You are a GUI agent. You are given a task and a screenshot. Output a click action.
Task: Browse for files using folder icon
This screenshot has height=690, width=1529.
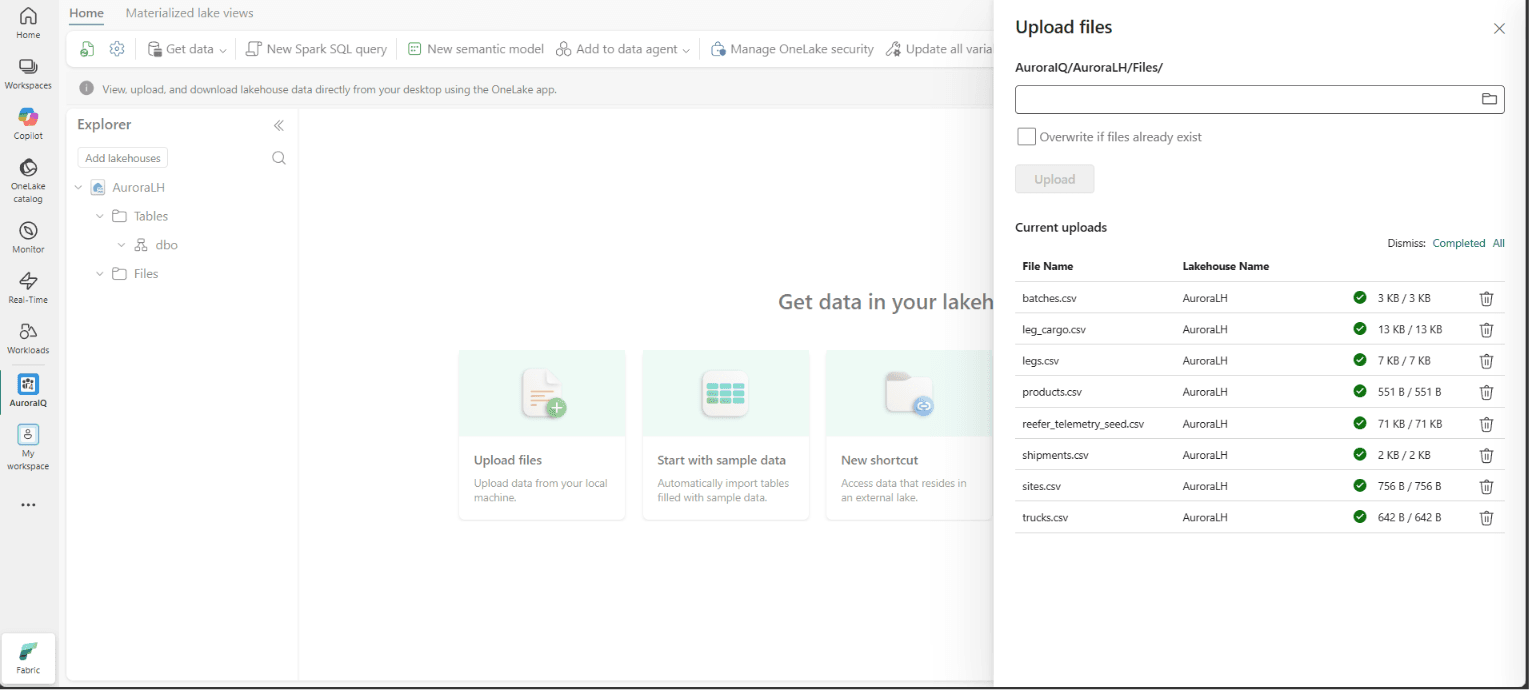pyautogui.click(x=1489, y=99)
